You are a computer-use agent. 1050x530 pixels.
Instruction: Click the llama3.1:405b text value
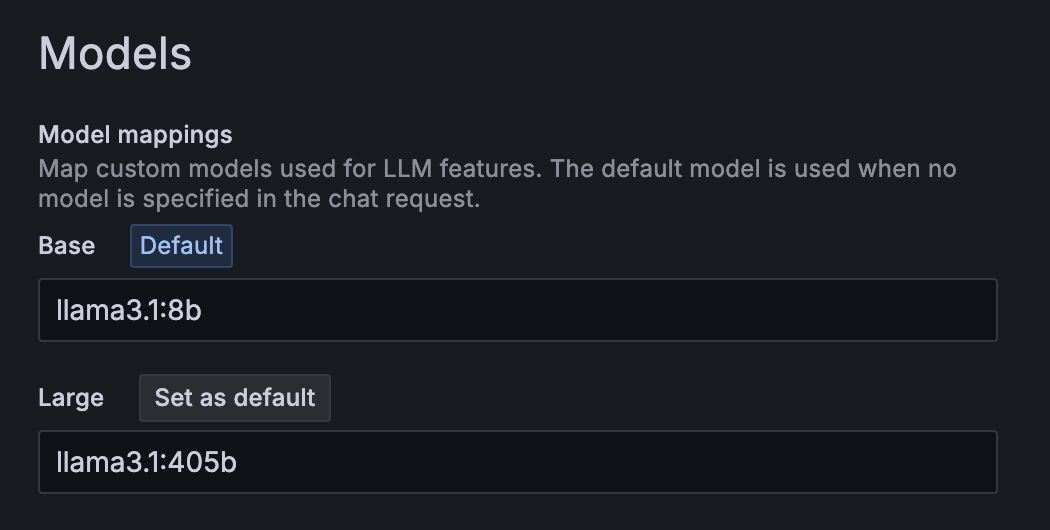pos(147,463)
